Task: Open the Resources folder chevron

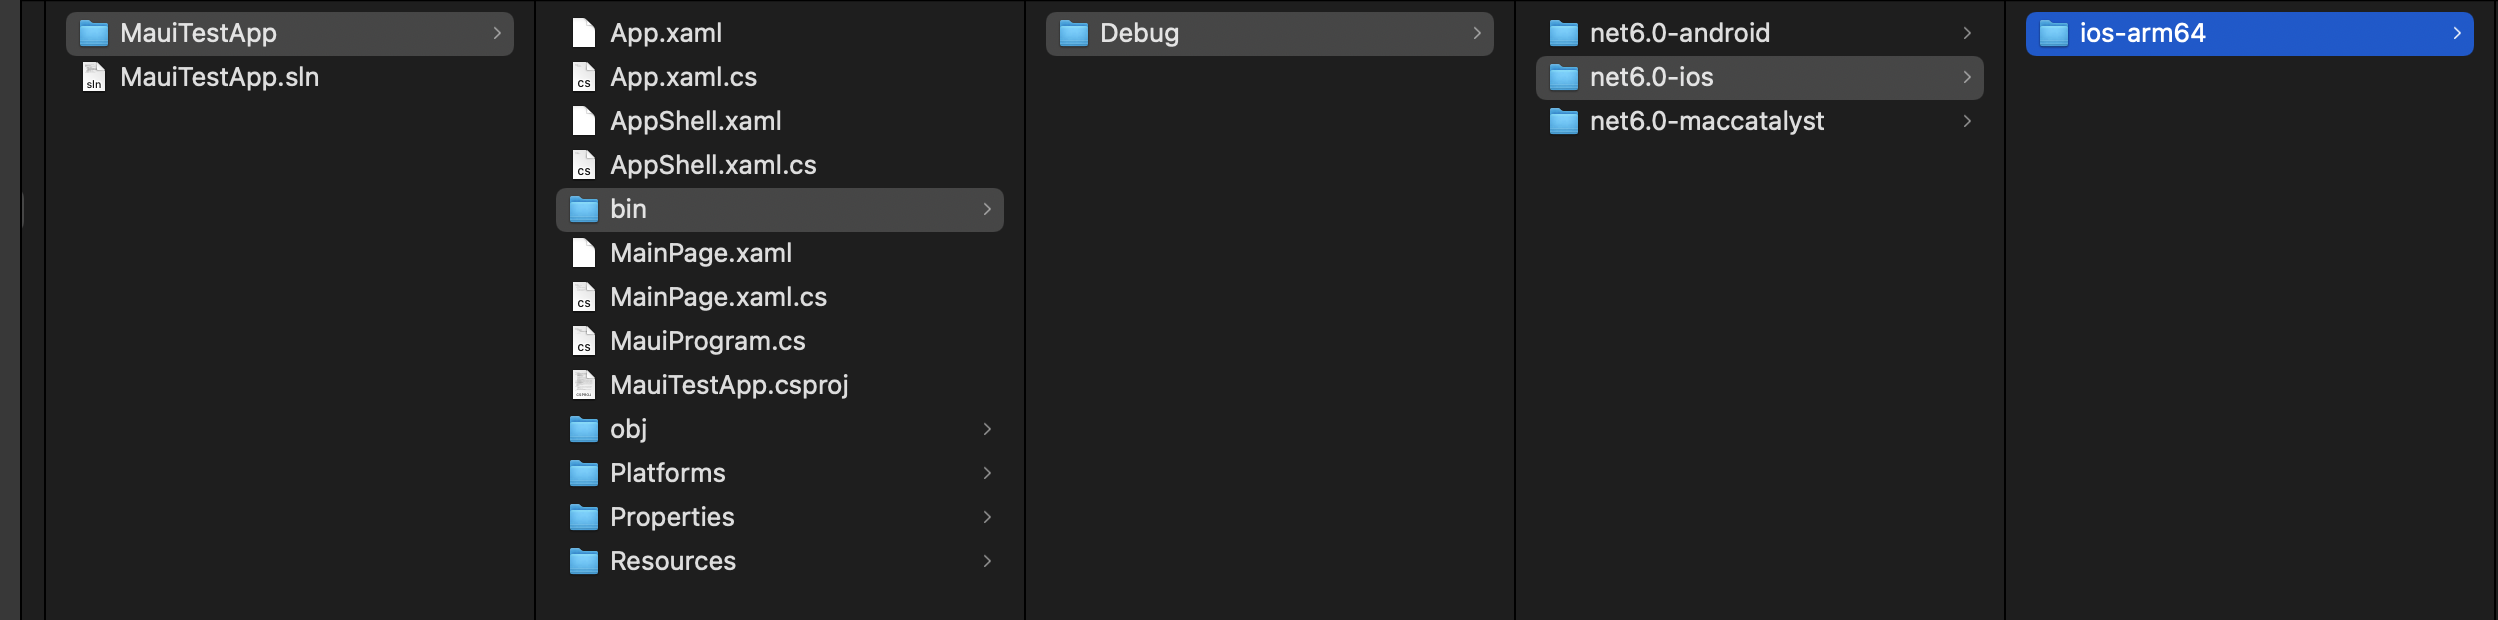Action: 987,560
